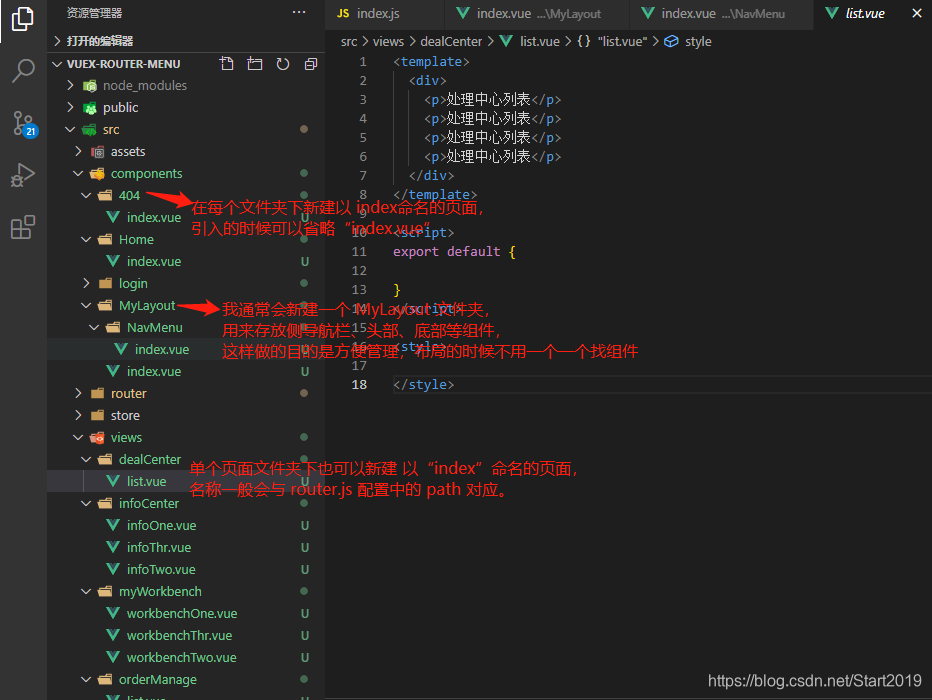Collapse the views folder

point(186,437)
